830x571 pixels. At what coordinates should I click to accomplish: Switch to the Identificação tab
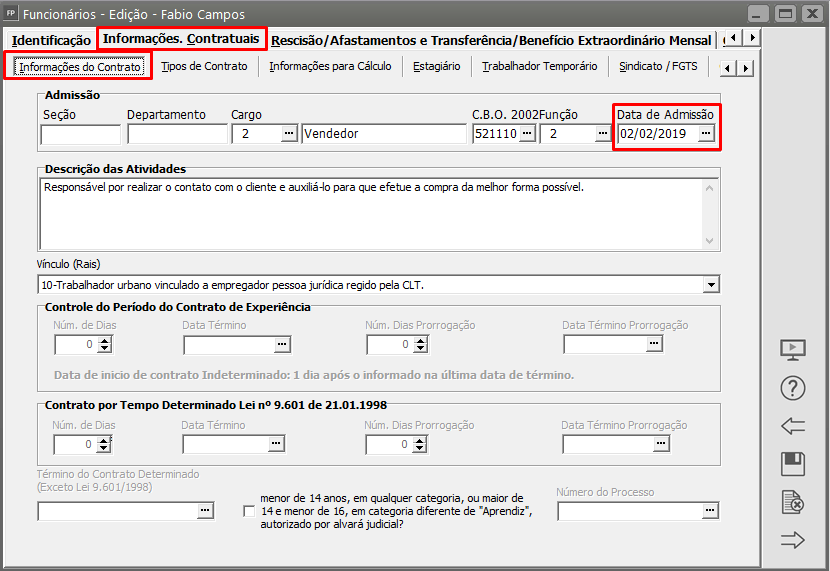pyautogui.click(x=51, y=40)
